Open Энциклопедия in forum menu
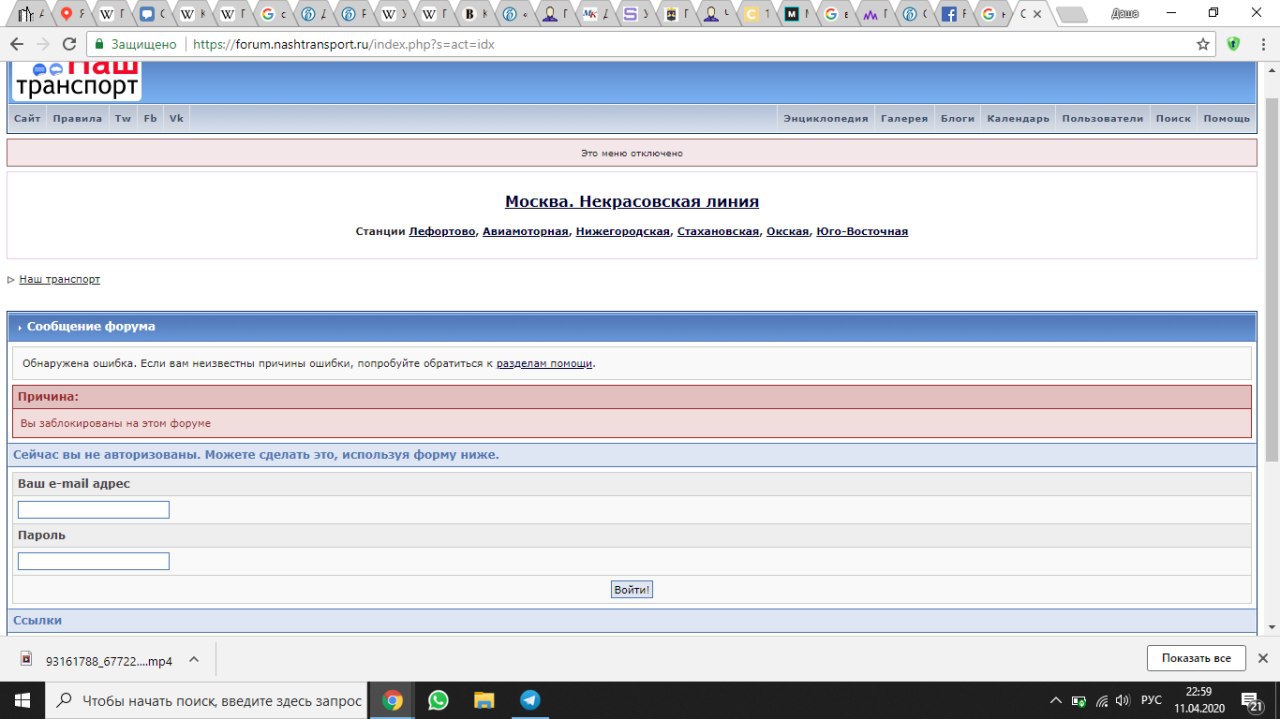This screenshot has height=719, width=1280. pos(826,118)
